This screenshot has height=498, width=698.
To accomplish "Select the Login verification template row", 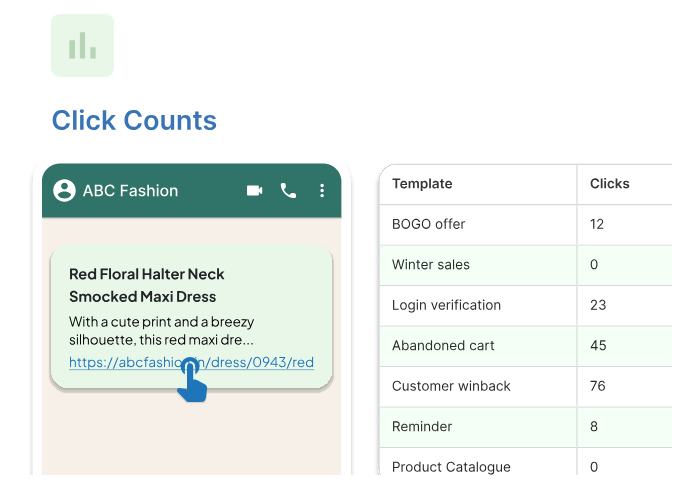I will click(526, 305).
